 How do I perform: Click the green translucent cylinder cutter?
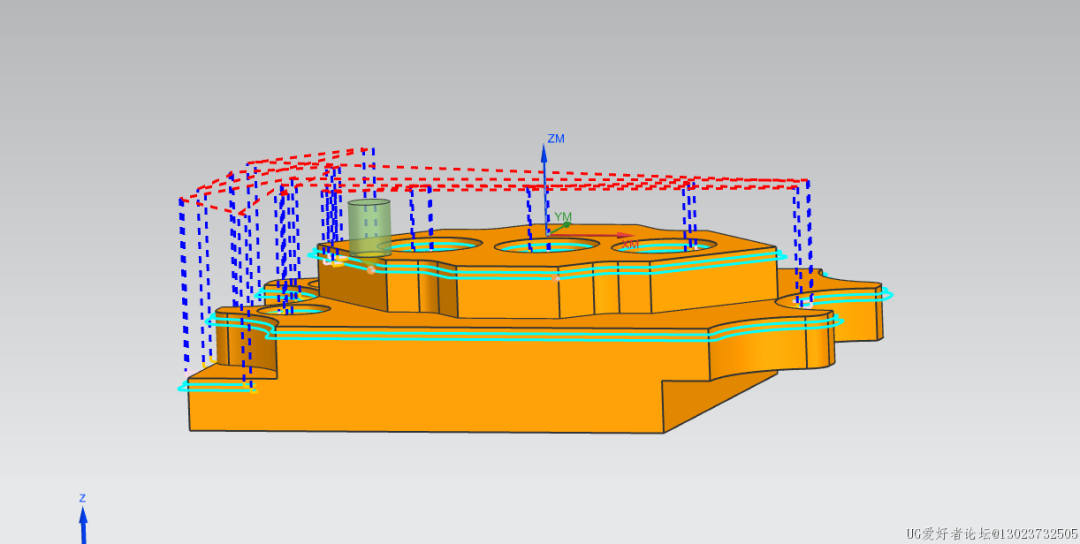click(369, 228)
